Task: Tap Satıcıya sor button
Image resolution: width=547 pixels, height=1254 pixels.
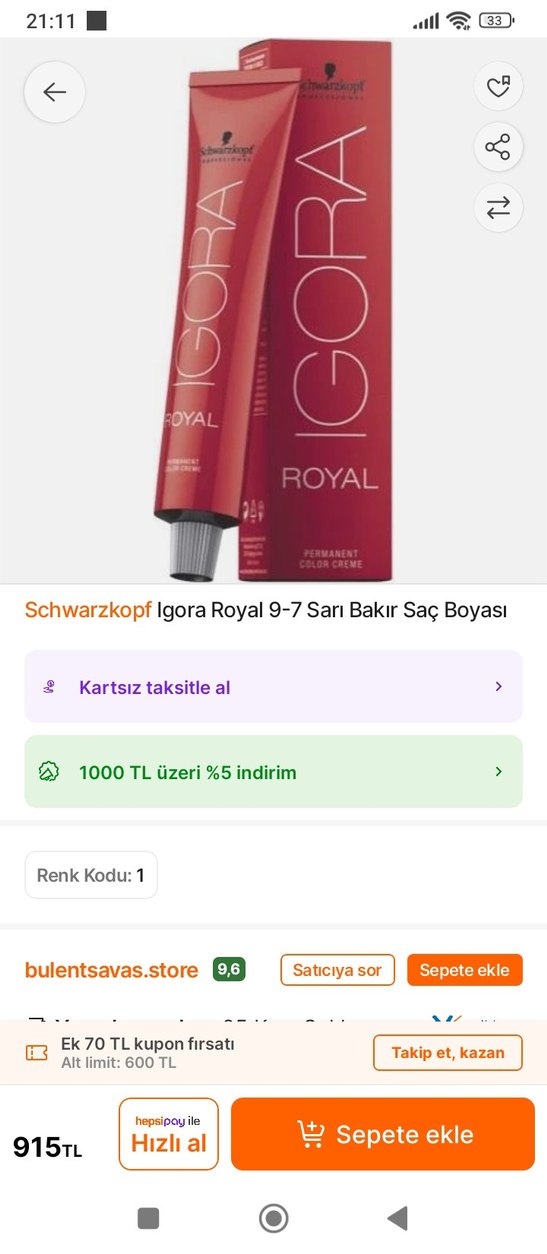Action: [338, 970]
